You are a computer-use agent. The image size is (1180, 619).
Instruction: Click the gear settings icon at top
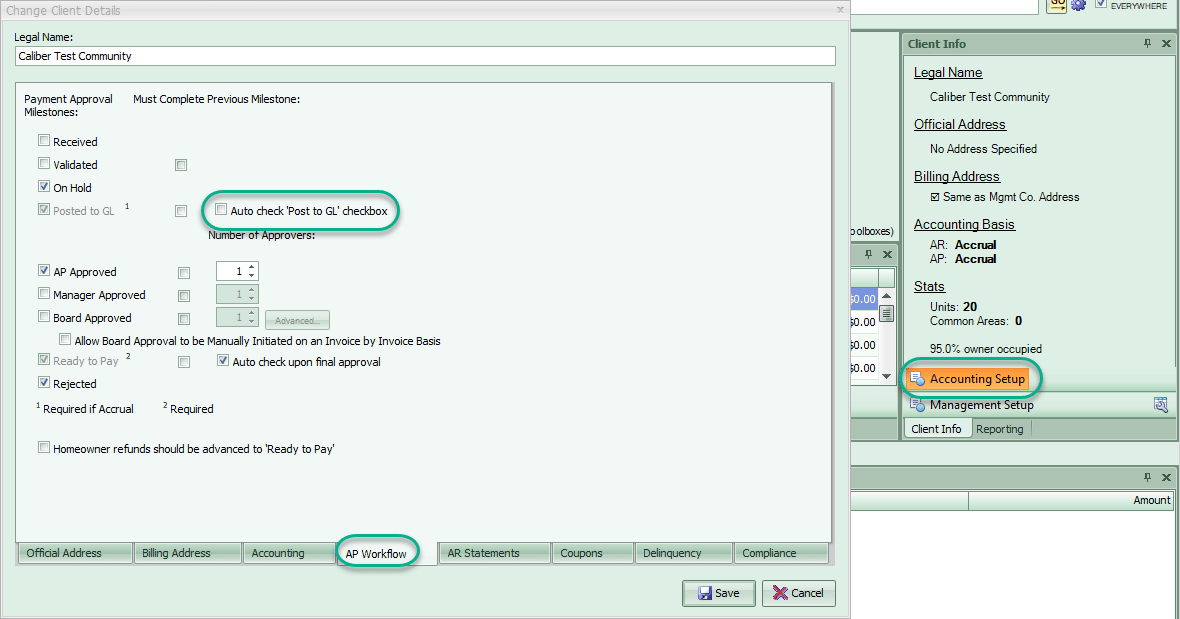click(x=1078, y=5)
